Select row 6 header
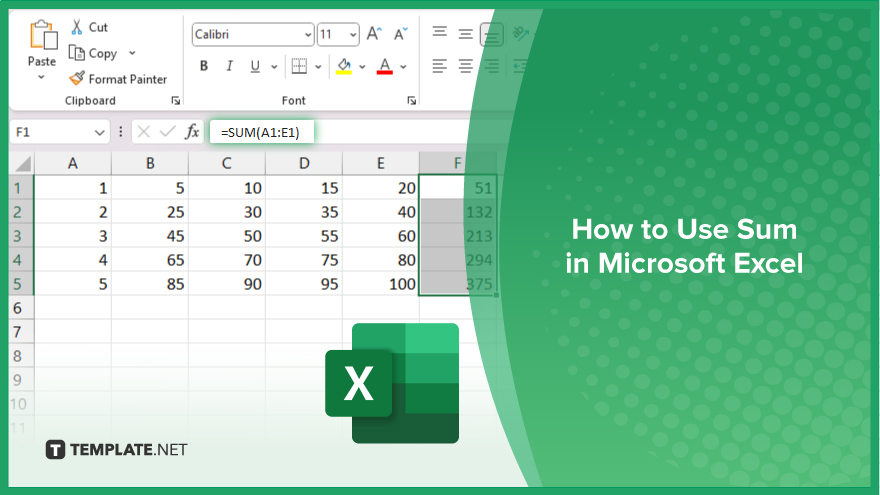This screenshot has width=880, height=495. [x=21, y=308]
